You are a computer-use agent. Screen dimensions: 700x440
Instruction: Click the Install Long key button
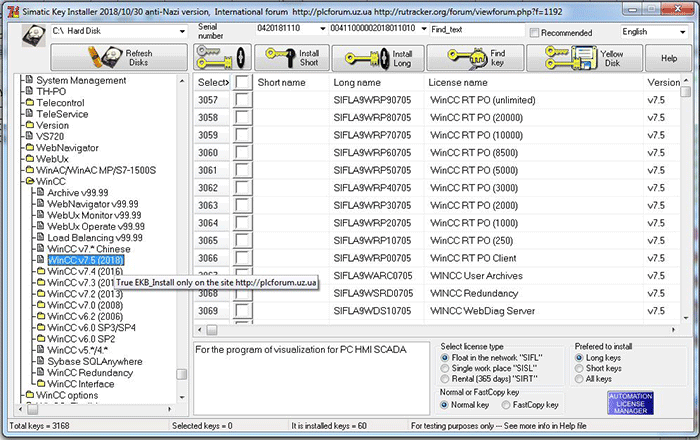[x=373, y=57]
